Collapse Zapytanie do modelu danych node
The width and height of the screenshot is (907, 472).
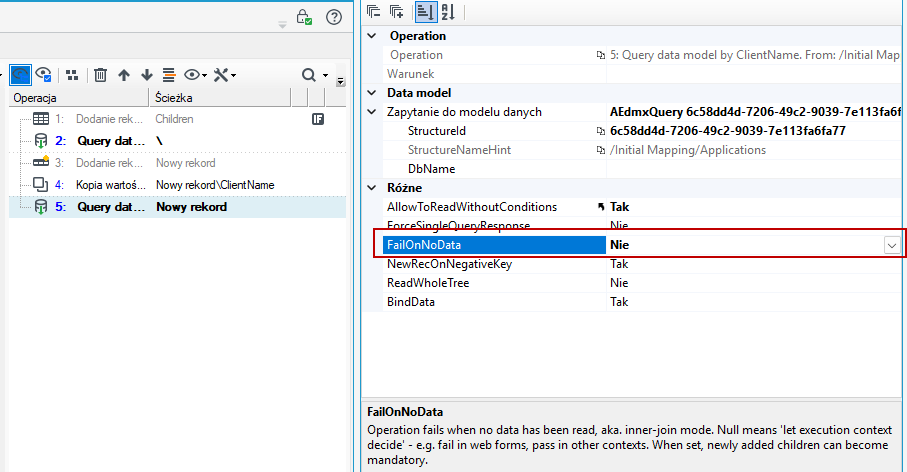point(372,112)
